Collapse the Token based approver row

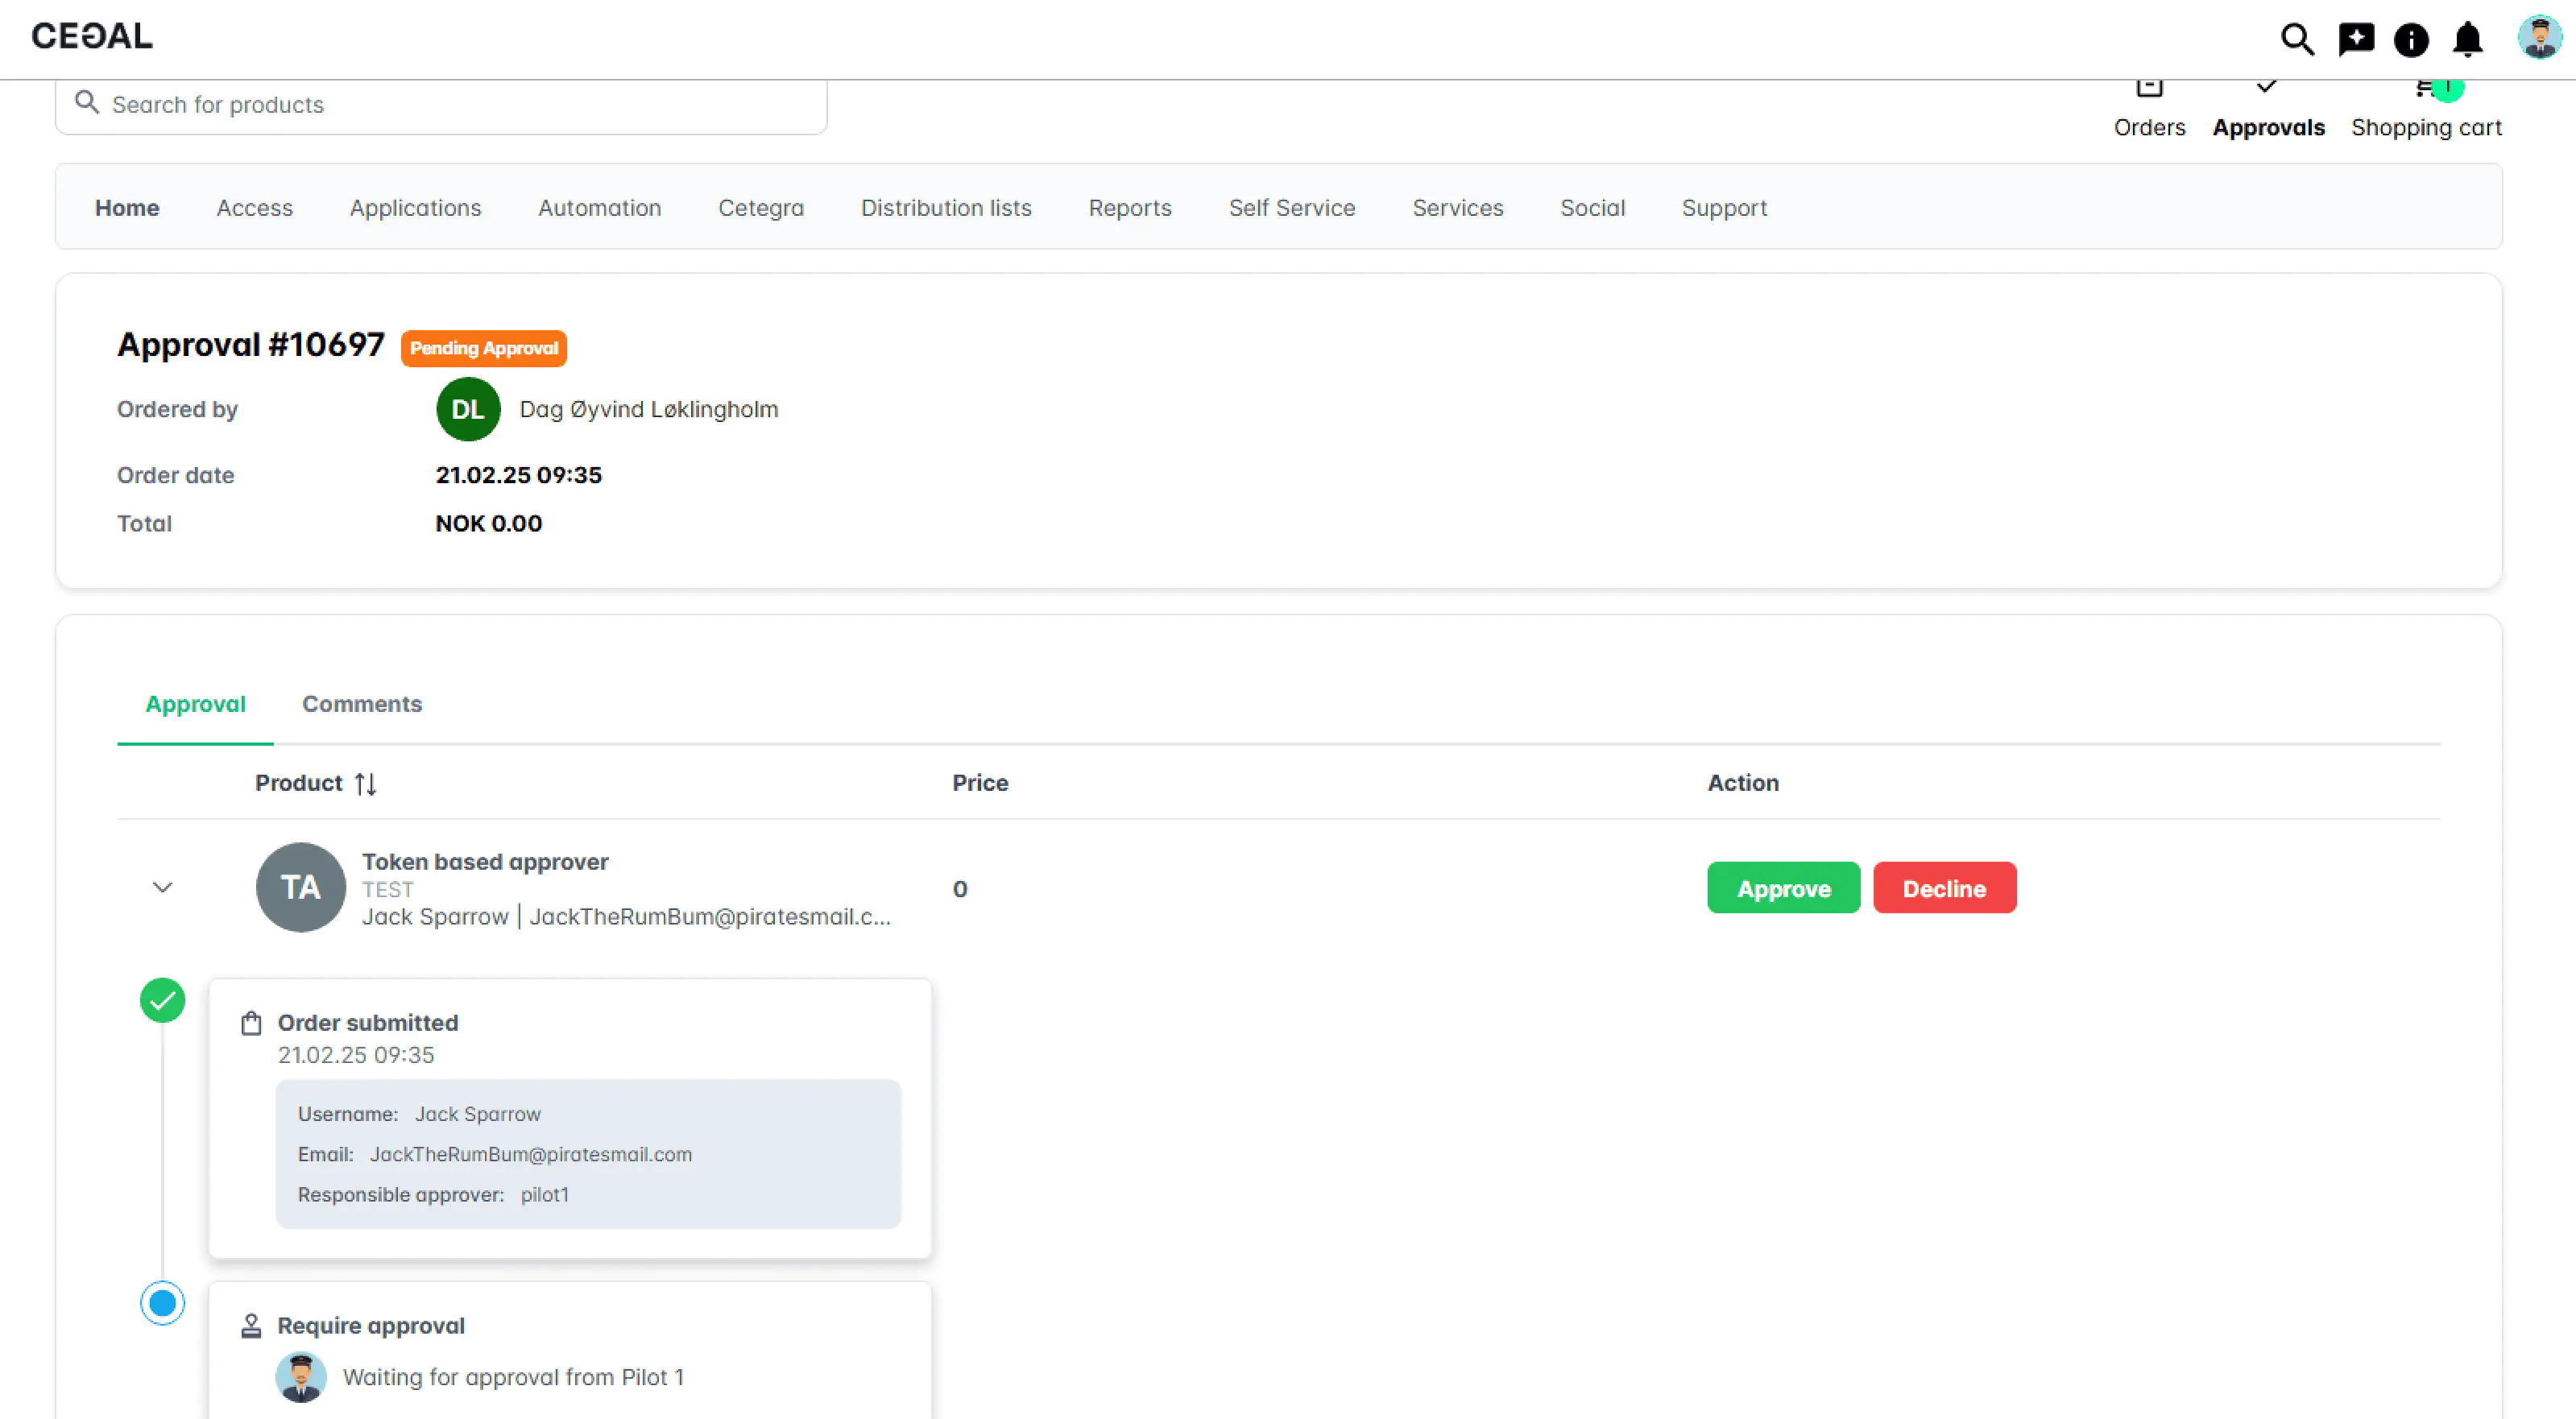tap(163, 887)
